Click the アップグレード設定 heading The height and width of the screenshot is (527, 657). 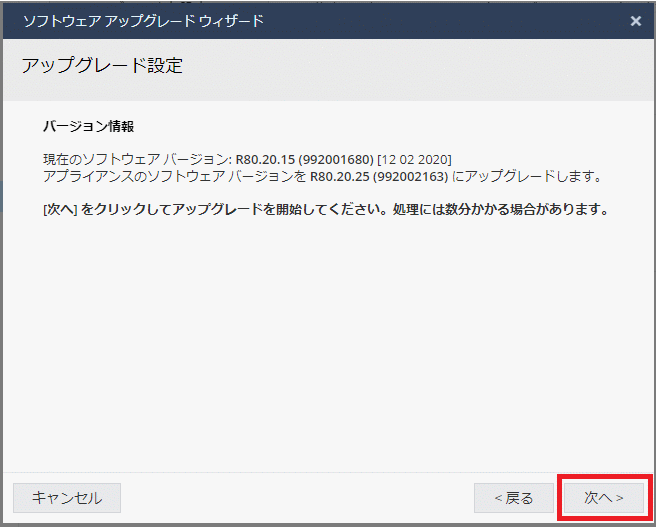pos(101,67)
